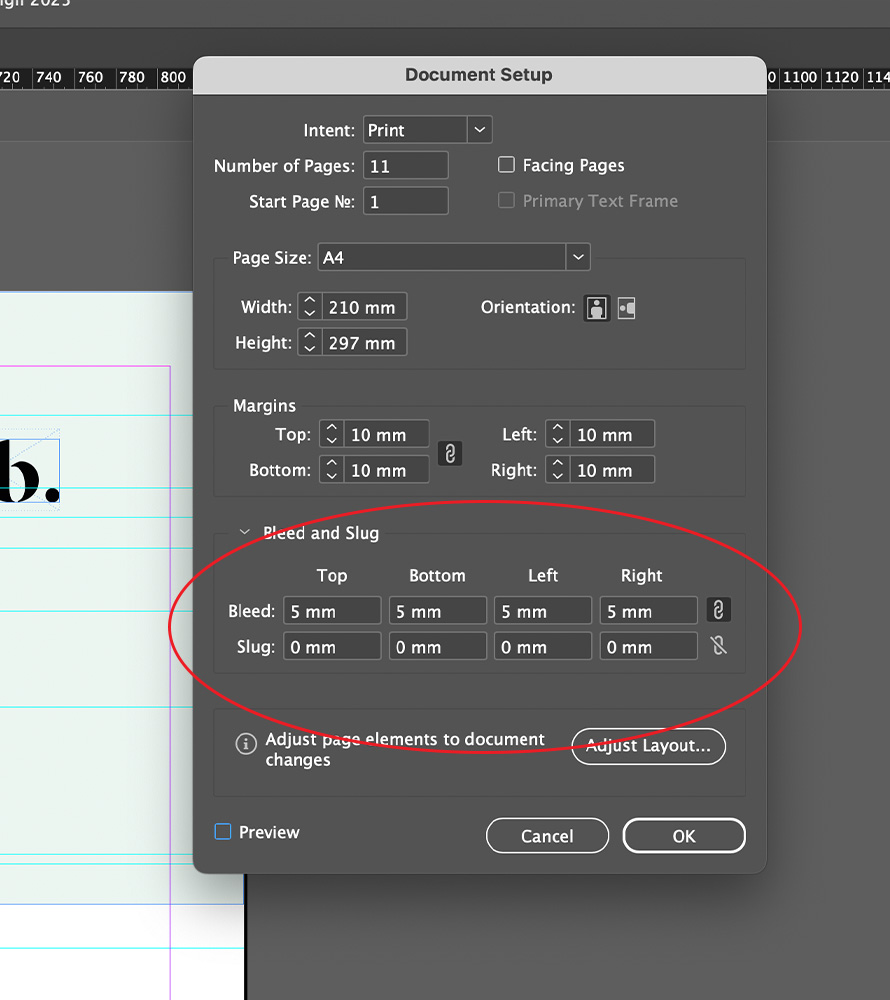
Task: Click the Bleed Left field
Action: coord(543,610)
